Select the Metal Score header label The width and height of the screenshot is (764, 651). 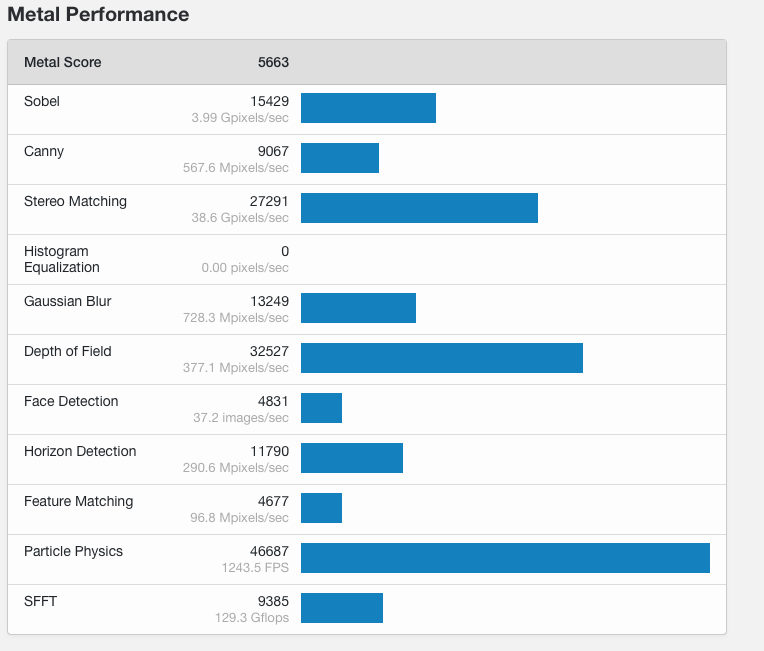tap(62, 62)
